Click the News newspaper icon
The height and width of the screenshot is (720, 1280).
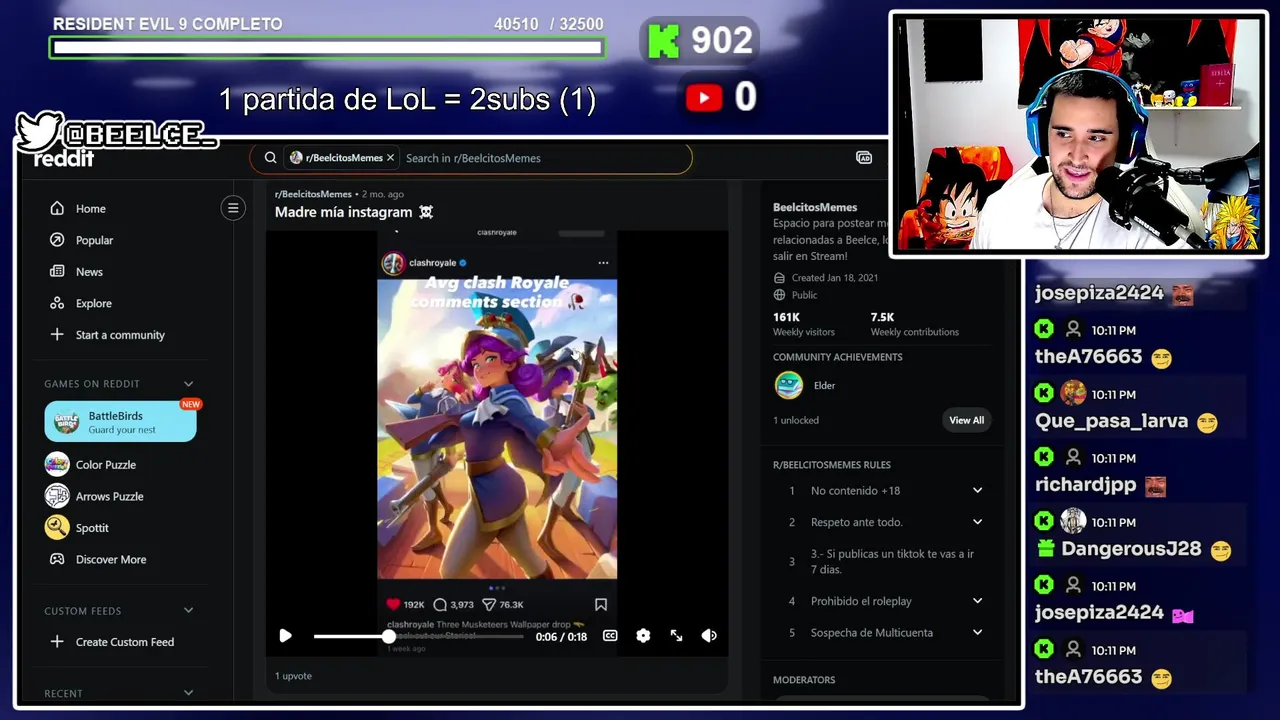pos(57,272)
